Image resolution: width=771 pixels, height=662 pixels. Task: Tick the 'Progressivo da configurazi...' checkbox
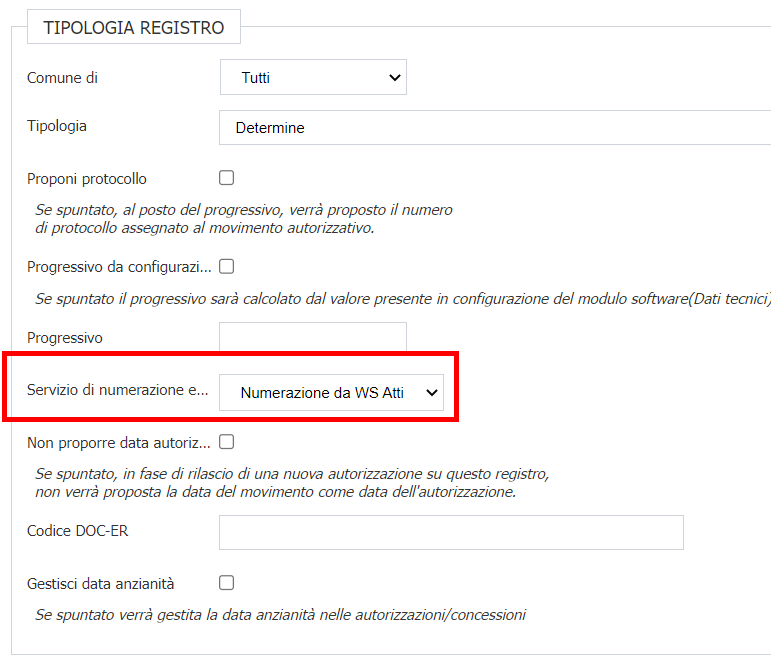tap(227, 266)
